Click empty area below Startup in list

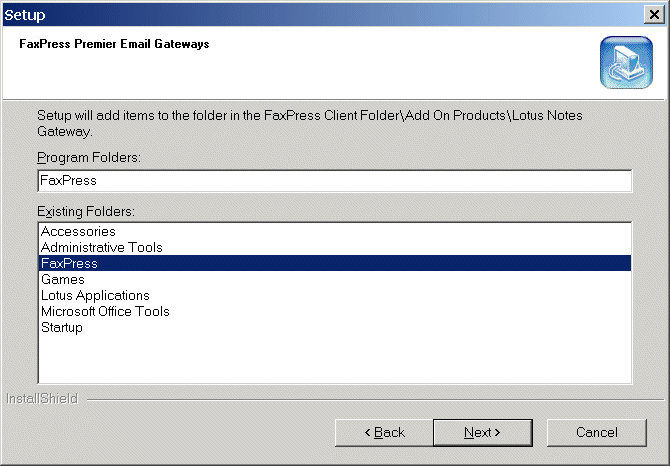(x=335, y=359)
